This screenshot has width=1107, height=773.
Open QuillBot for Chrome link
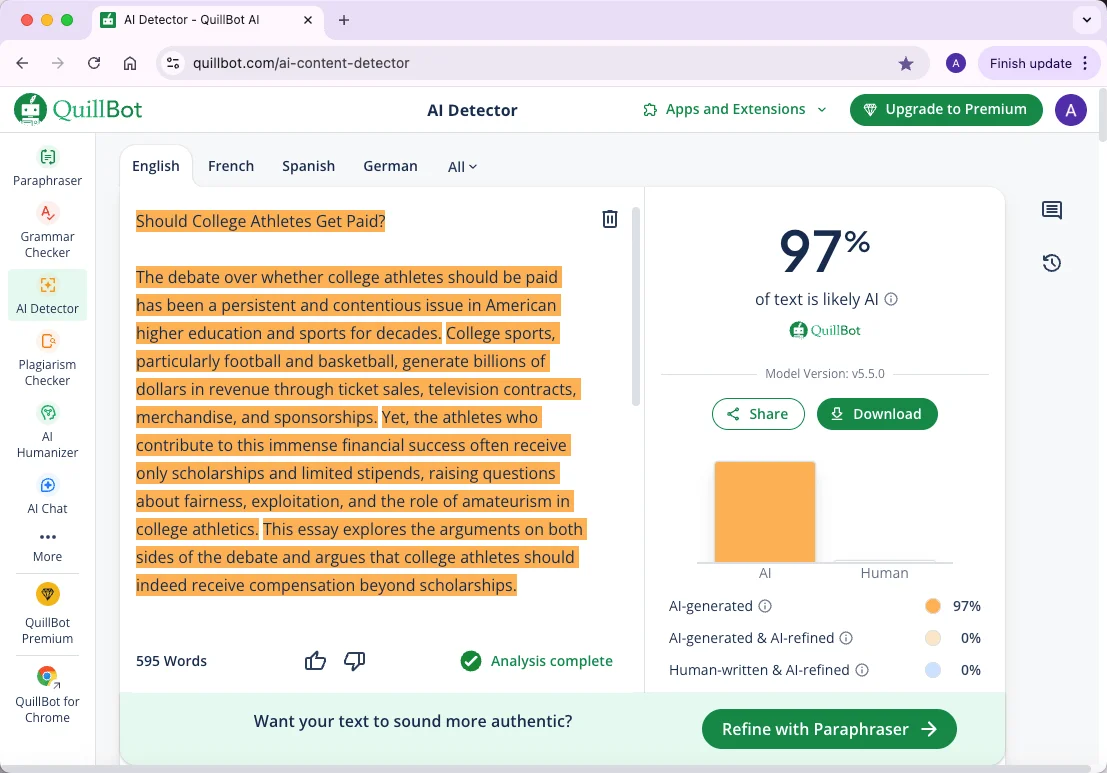(x=47, y=695)
